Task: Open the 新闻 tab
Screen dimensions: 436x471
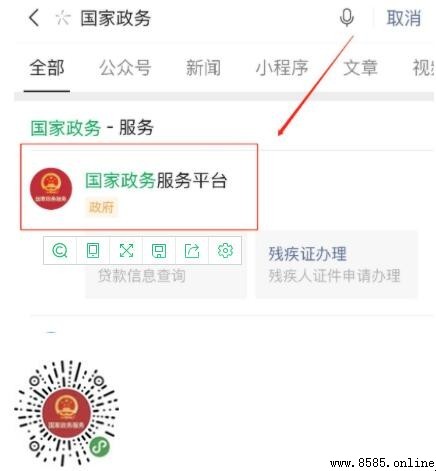Action: click(203, 68)
